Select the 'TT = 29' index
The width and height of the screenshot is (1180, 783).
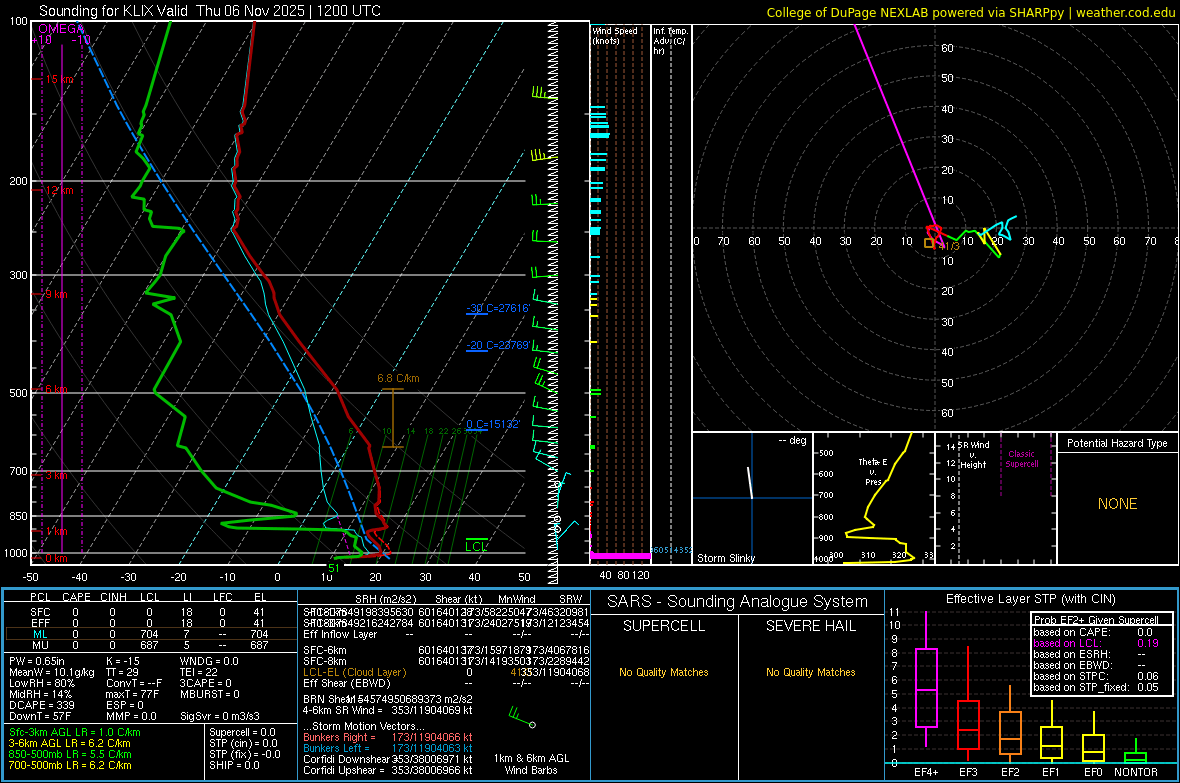coord(122,672)
